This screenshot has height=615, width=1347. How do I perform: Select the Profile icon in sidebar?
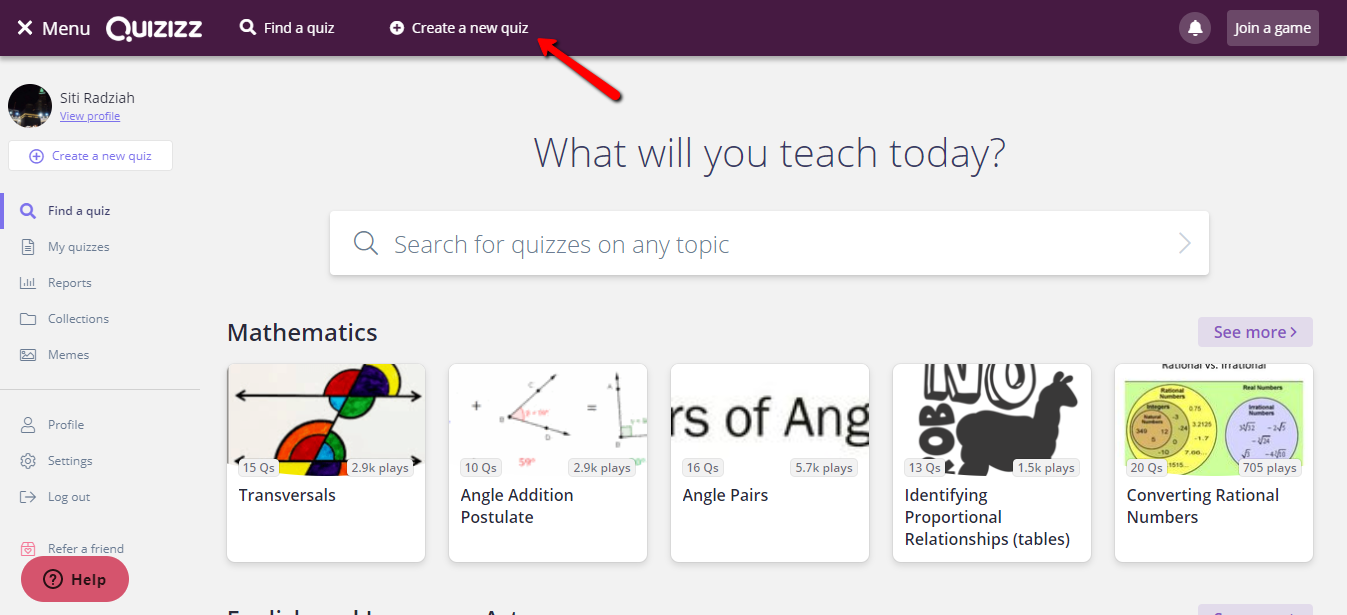click(29, 424)
